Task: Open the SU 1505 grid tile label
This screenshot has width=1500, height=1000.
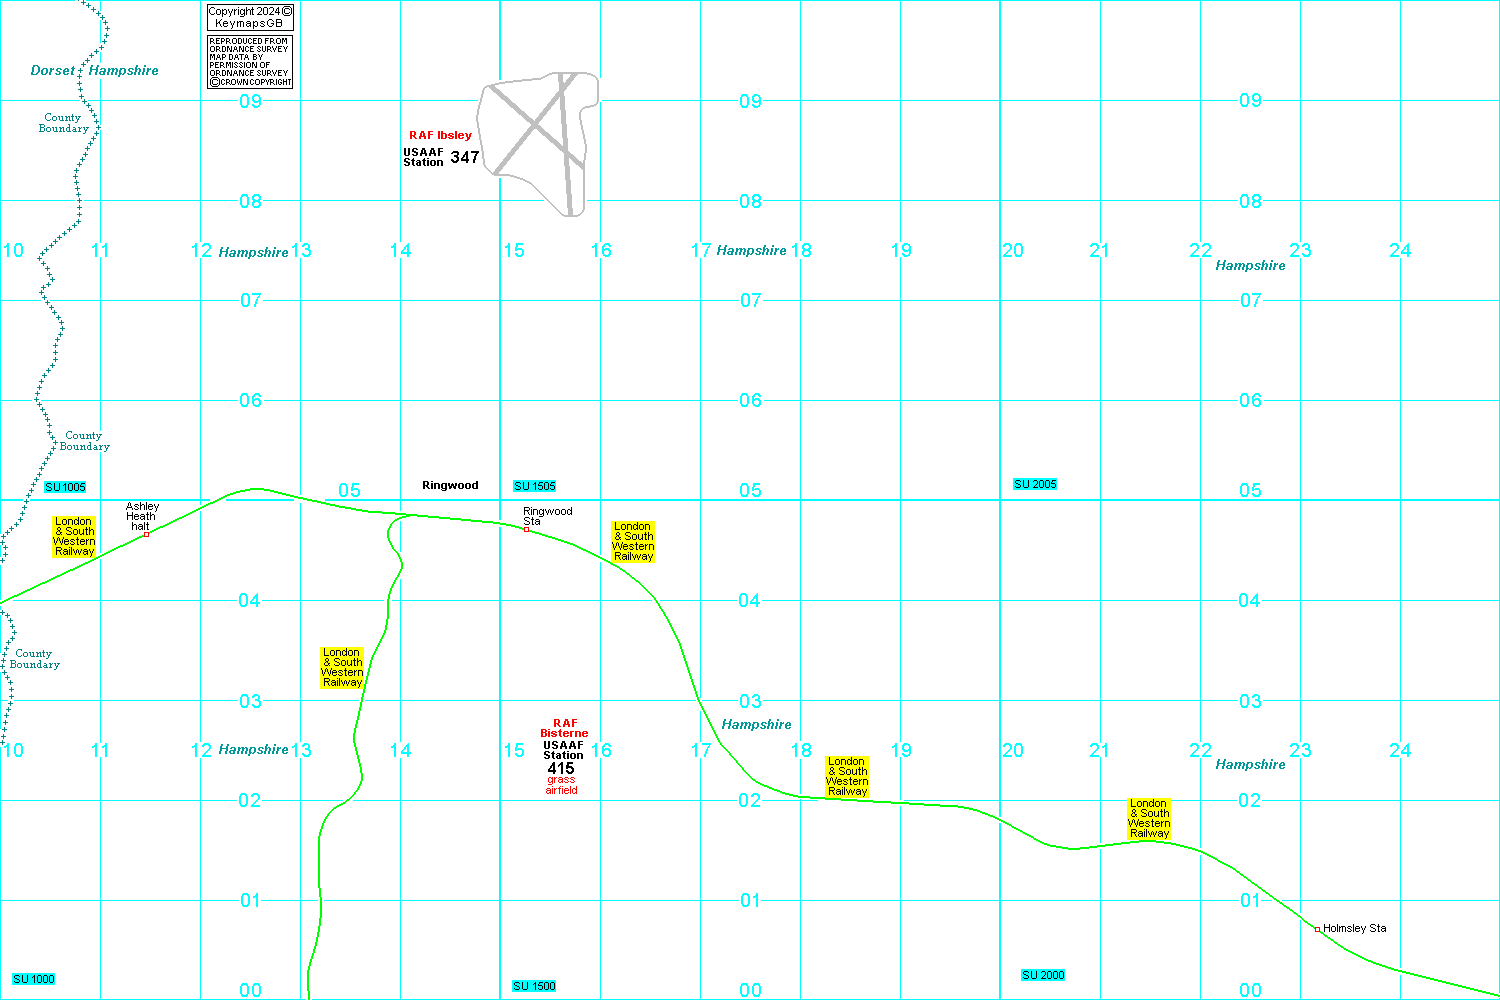Action: point(534,486)
